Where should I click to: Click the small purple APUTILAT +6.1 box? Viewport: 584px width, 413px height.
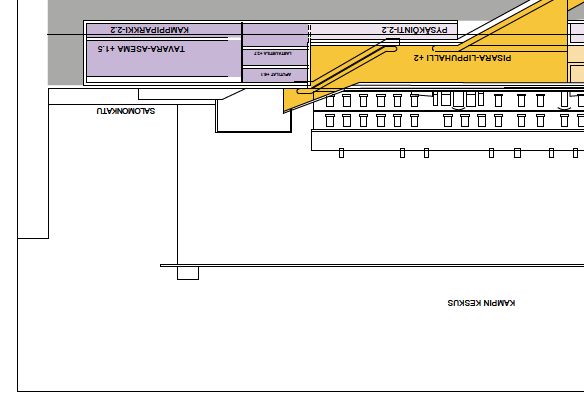pyautogui.click(x=275, y=75)
